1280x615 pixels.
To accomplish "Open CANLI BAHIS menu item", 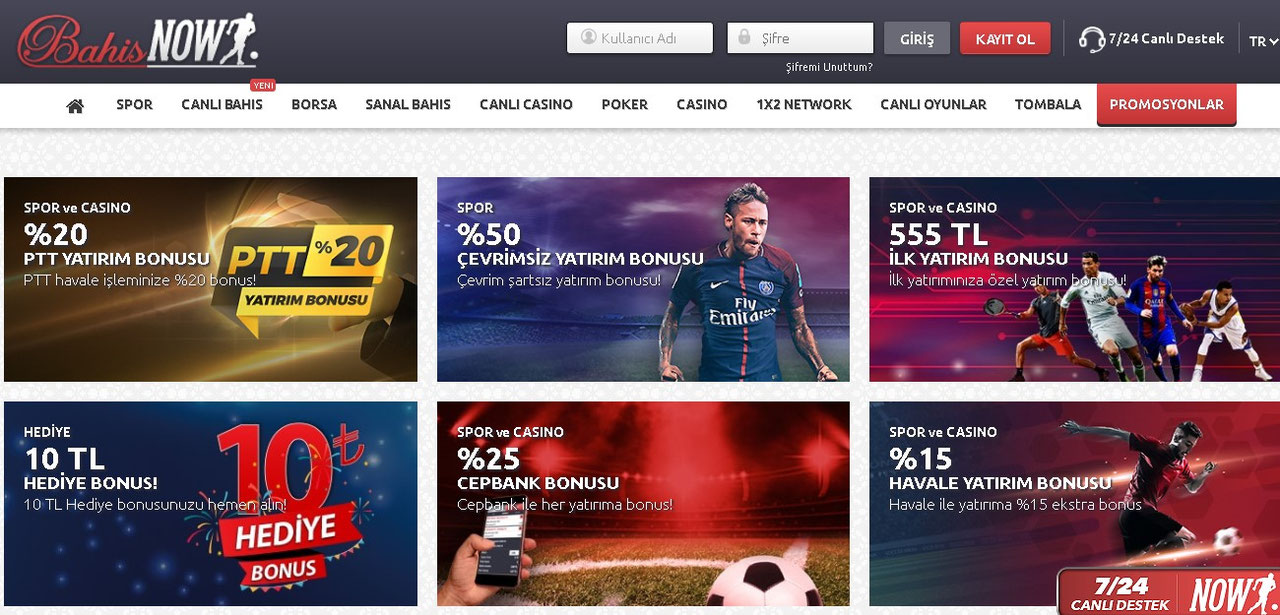I will (x=222, y=104).
